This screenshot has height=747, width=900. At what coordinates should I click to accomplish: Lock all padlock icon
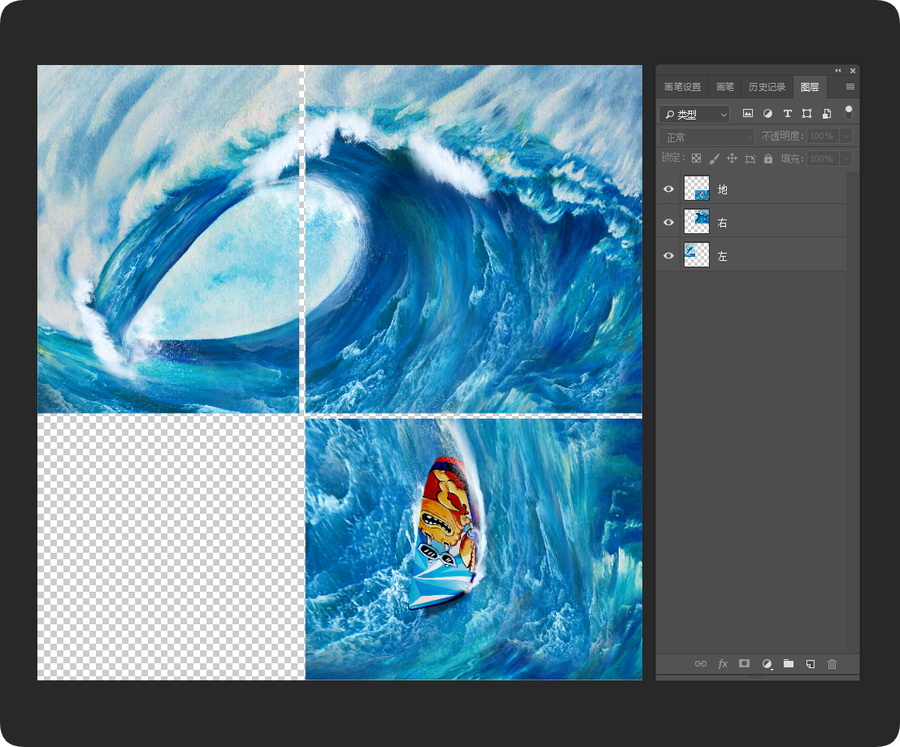coord(768,158)
